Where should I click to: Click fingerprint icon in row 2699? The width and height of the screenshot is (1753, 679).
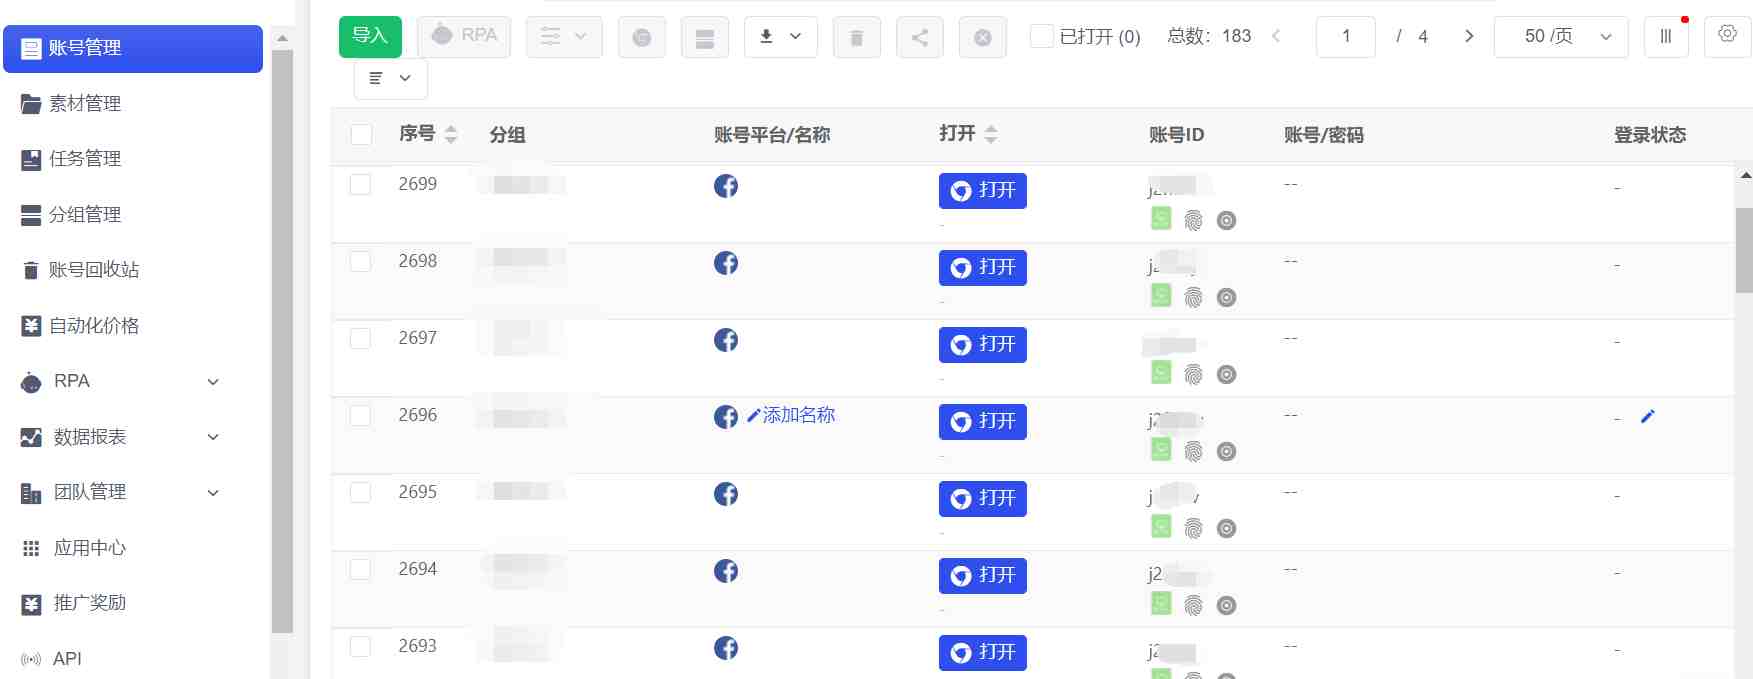[x=1193, y=220]
